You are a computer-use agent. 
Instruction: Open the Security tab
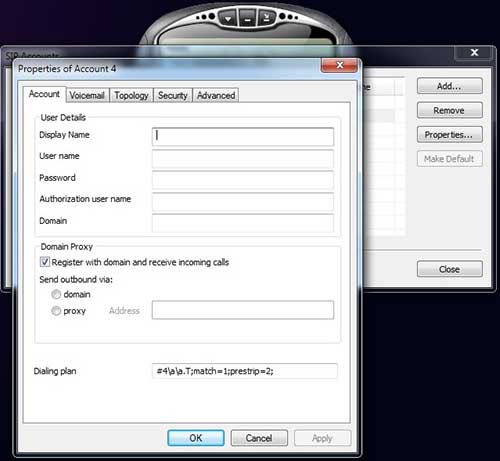tap(173, 96)
